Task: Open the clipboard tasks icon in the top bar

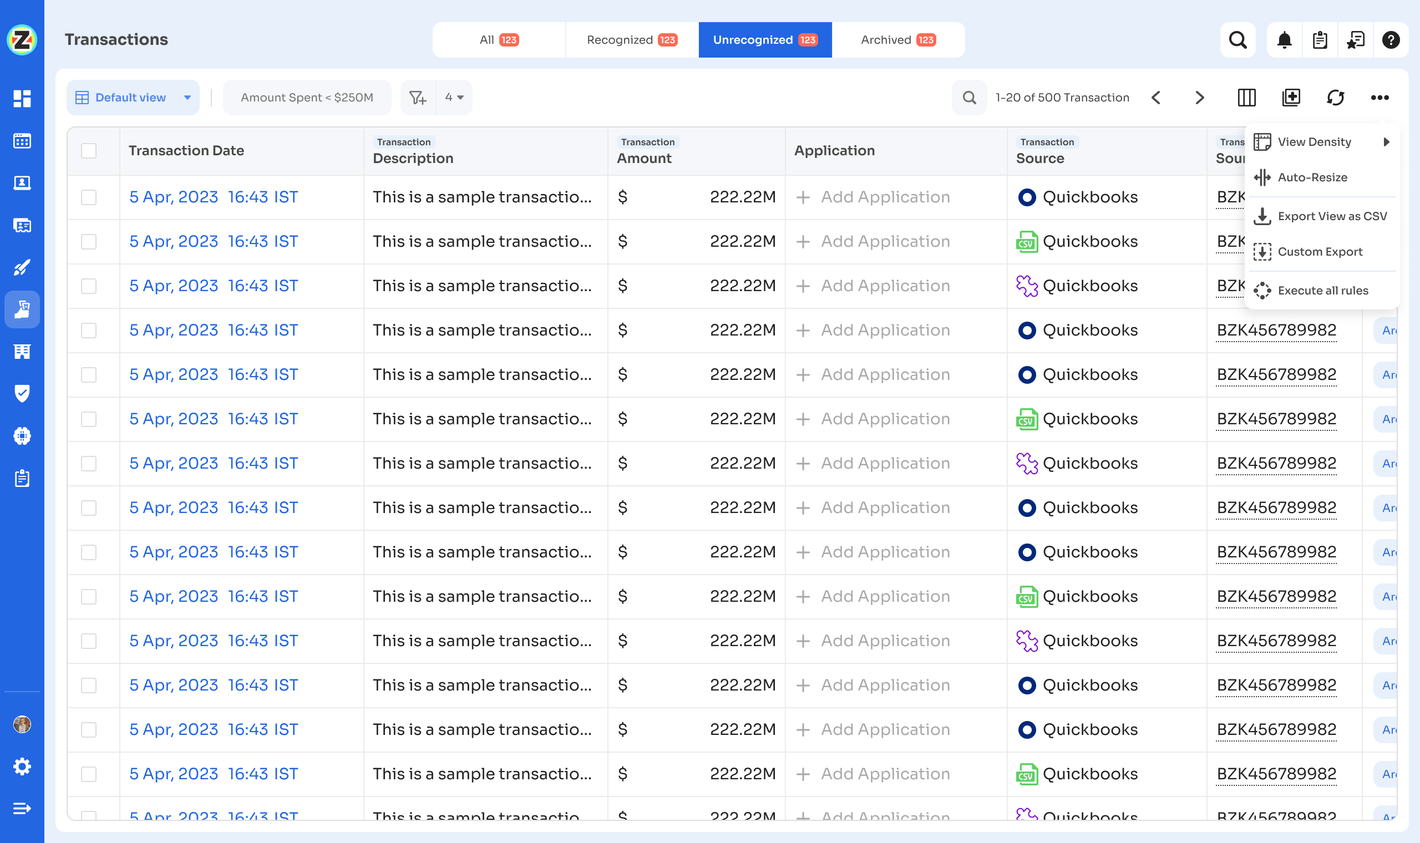Action: [x=1320, y=40]
